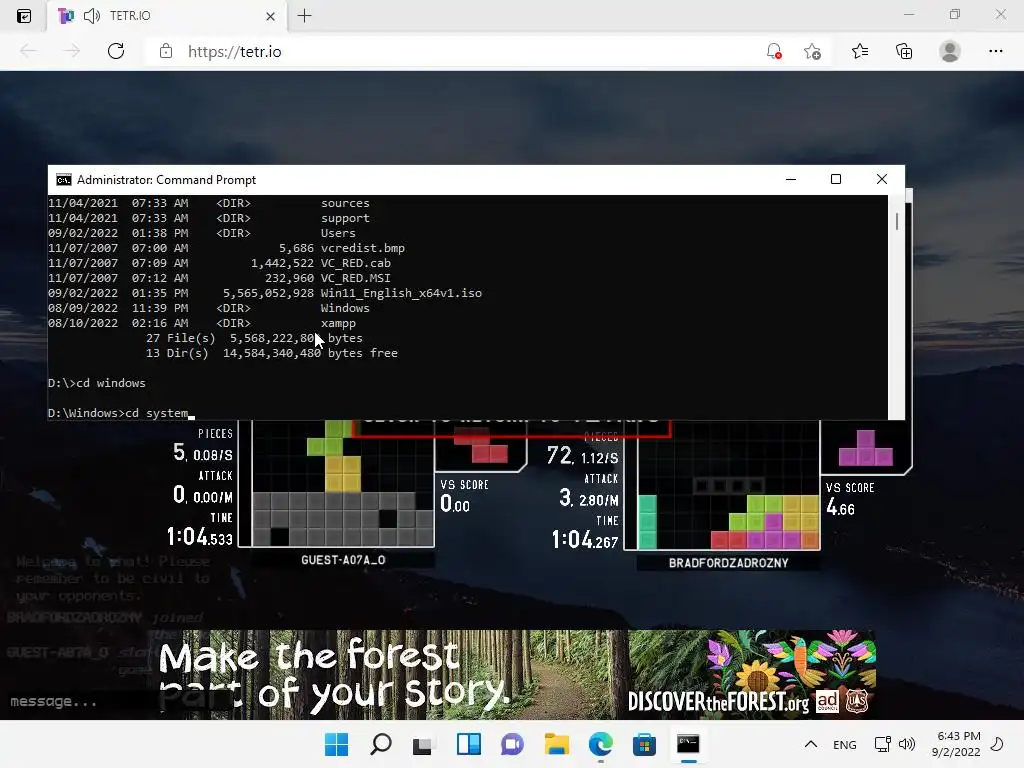Click the browser back arrow
The width and height of the screenshot is (1024, 768).
pos(28,51)
